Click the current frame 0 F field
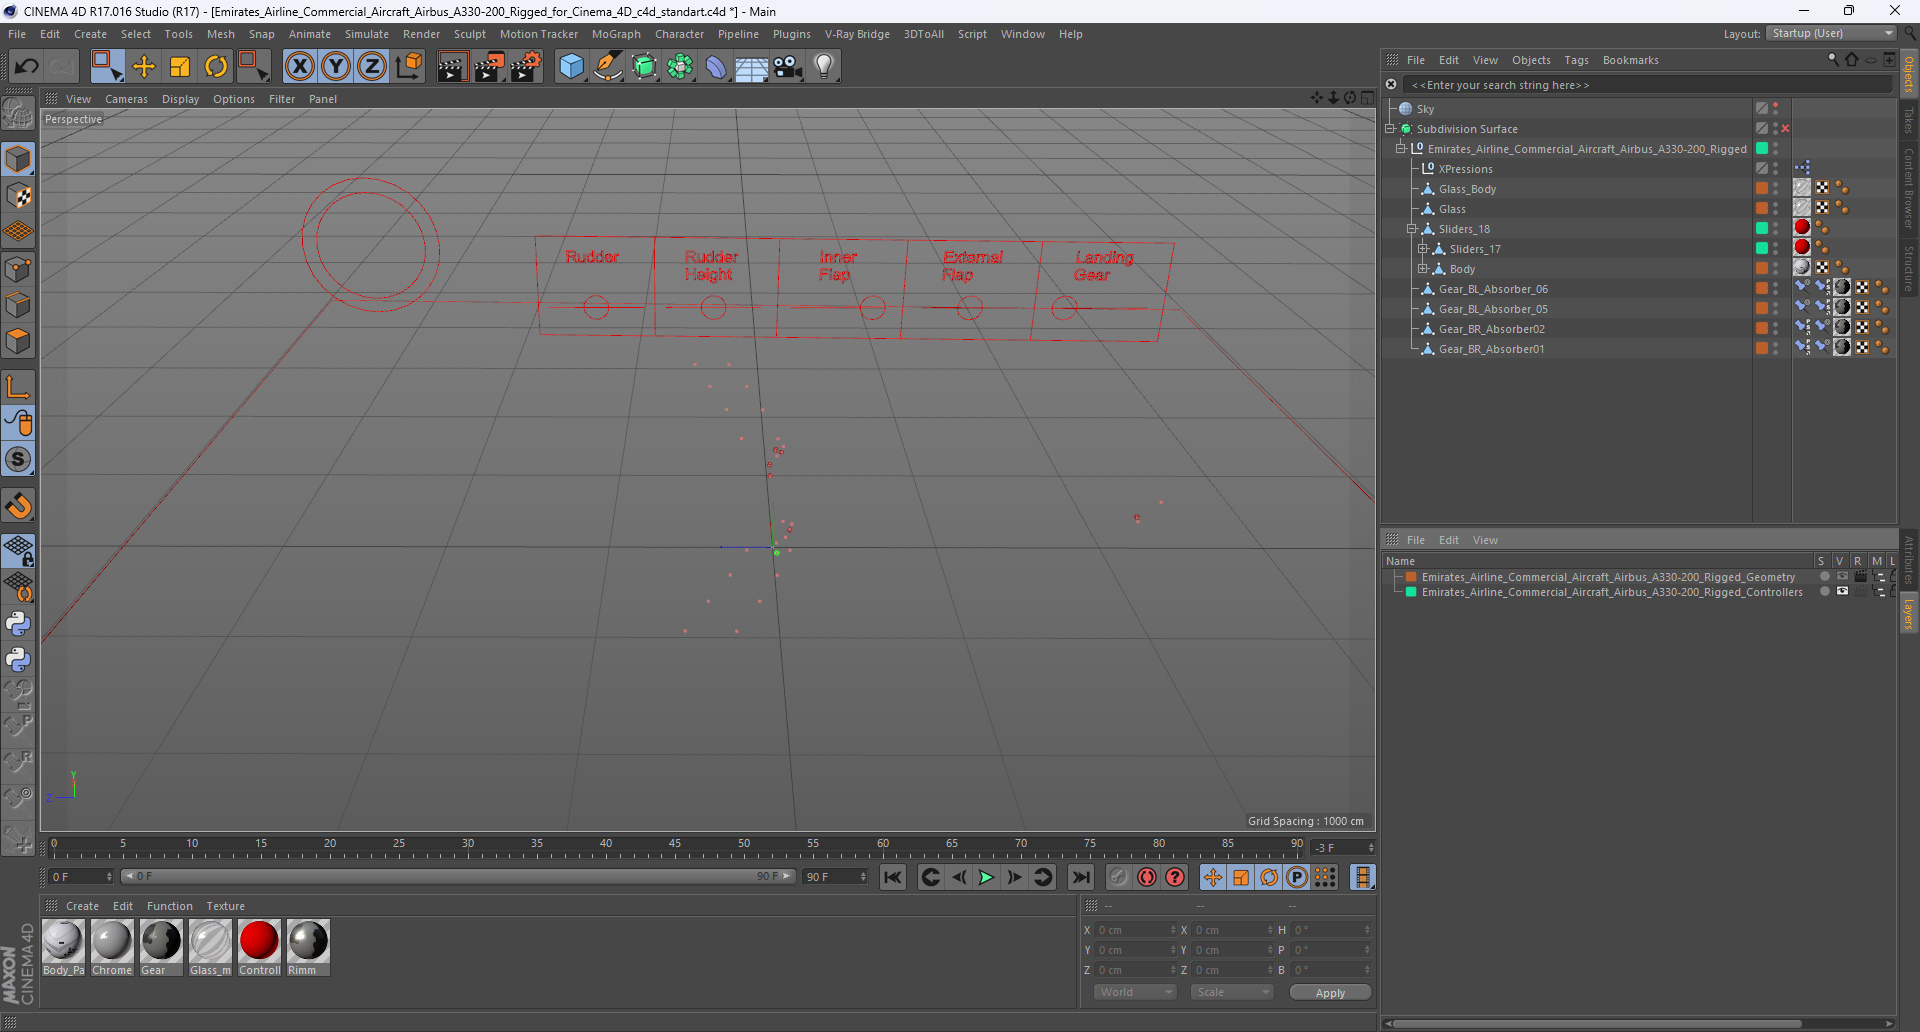1920x1032 pixels. click(81, 877)
